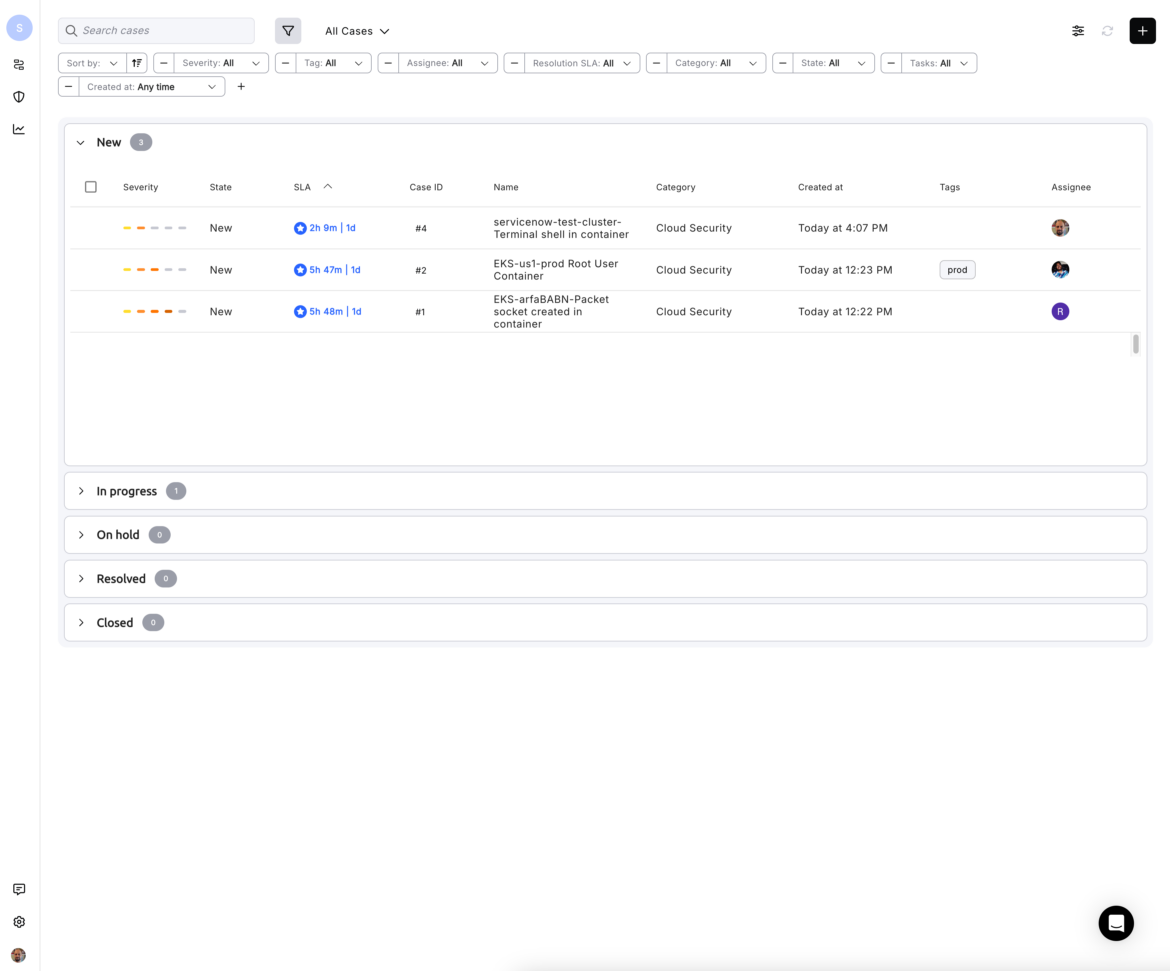Remove the Severity filter with minus button
The width and height of the screenshot is (1170, 971).
point(164,63)
